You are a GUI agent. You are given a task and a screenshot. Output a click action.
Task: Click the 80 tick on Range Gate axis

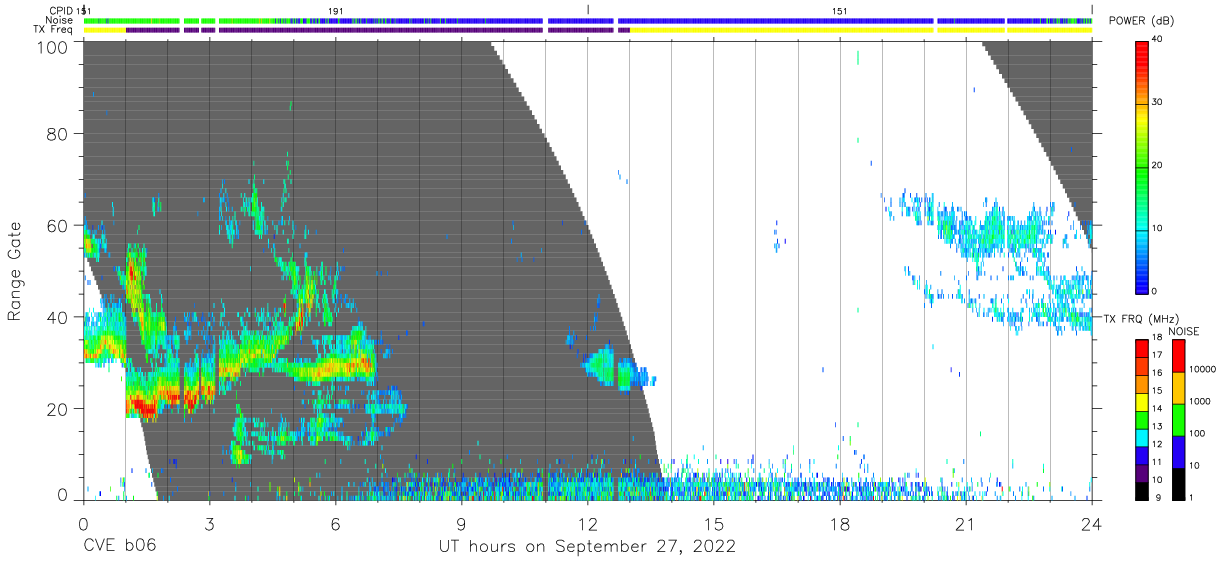57,134
